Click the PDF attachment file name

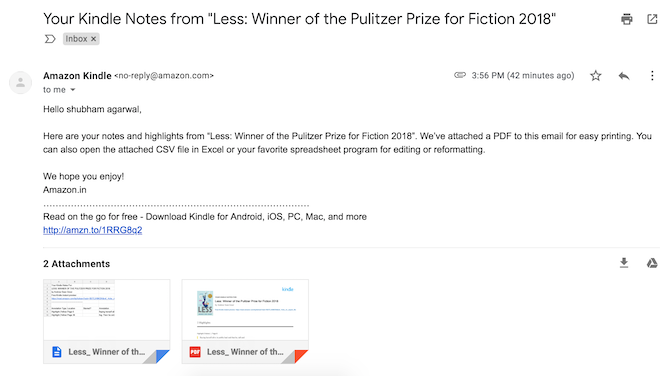coord(245,352)
